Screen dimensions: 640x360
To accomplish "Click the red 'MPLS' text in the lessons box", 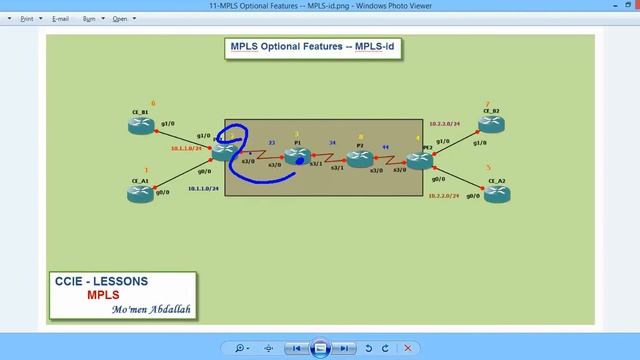I will click(x=103, y=295).
